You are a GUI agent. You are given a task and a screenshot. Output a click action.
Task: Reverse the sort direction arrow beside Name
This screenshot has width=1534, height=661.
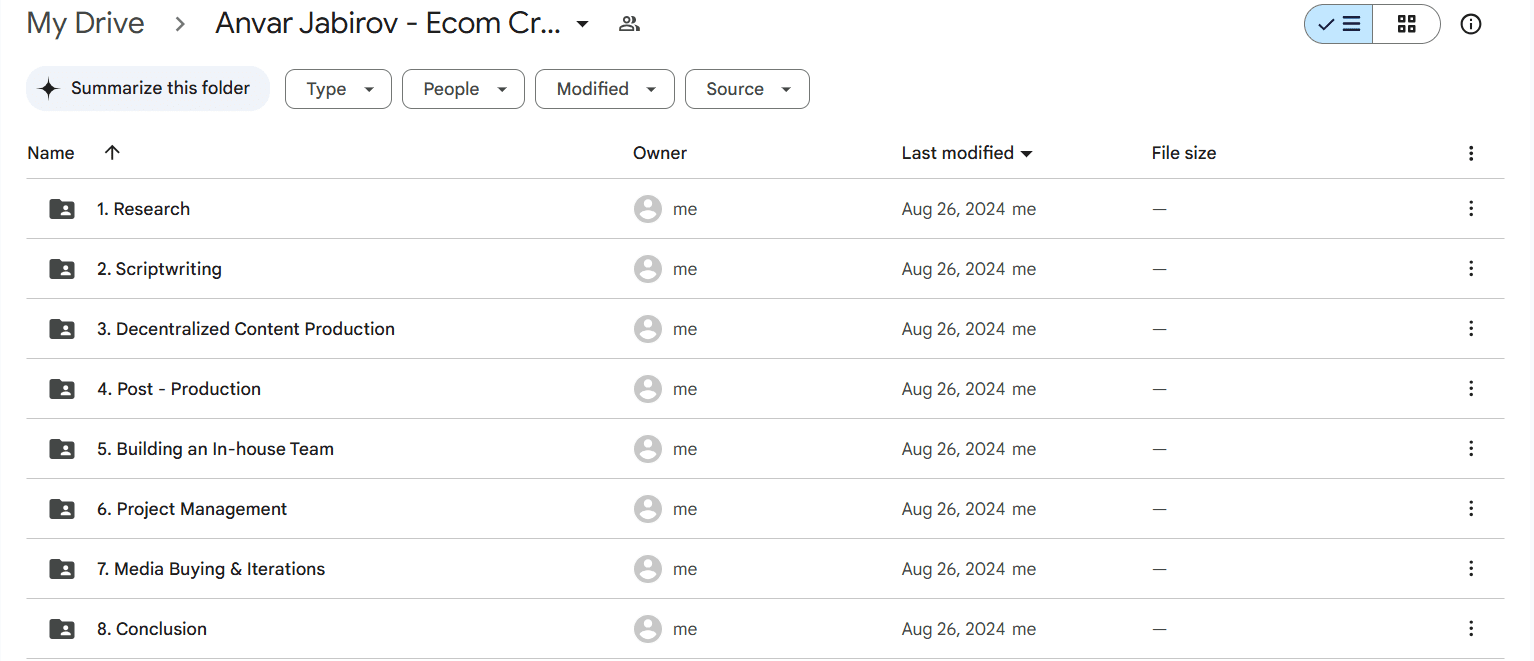click(112, 153)
